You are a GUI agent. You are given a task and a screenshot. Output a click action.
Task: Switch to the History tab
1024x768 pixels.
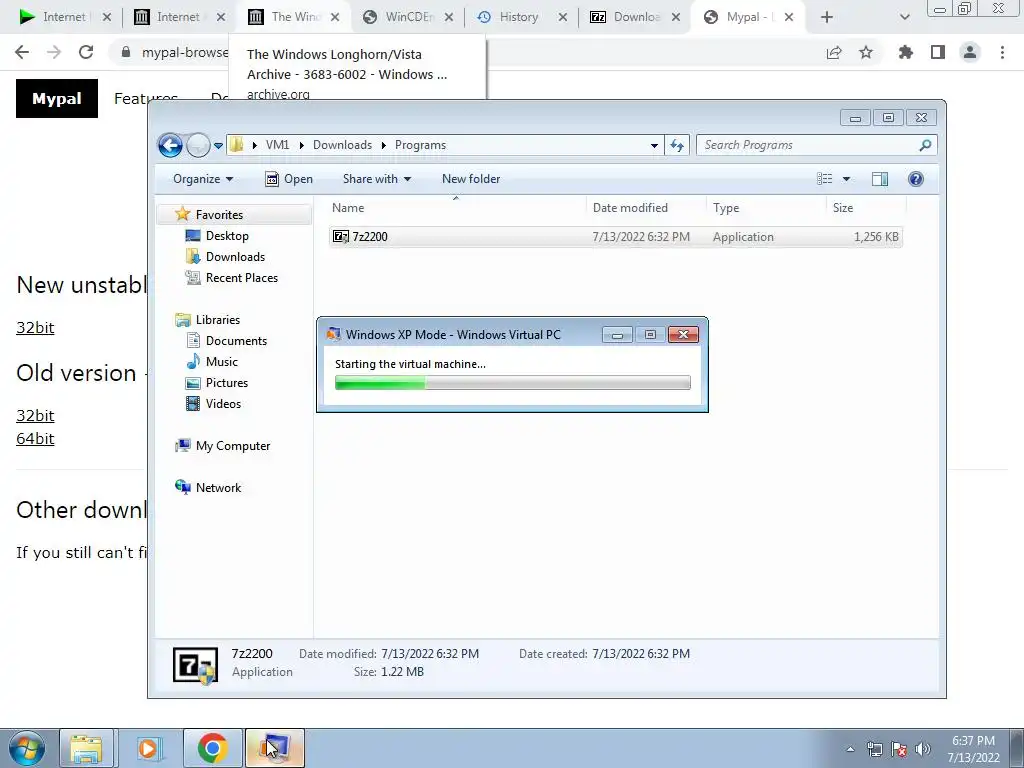click(x=520, y=17)
